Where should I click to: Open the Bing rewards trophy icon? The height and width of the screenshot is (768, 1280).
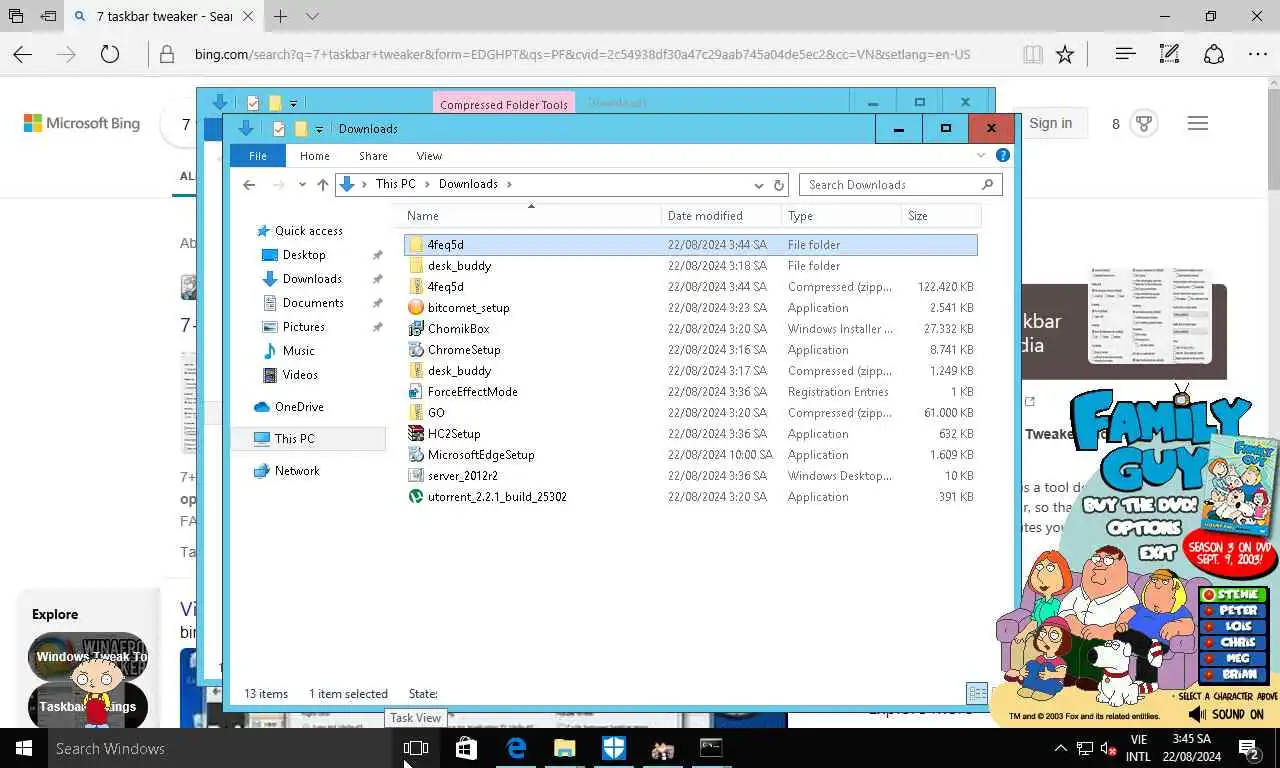point(1144,124)
